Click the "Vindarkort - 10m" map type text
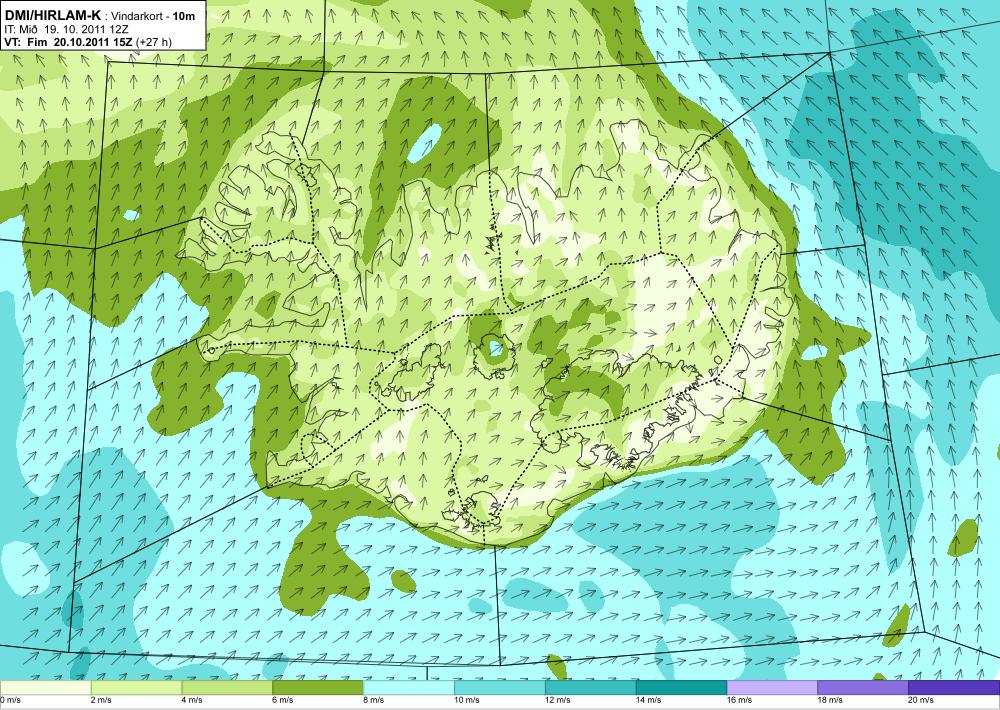 pyautogui.click(x=153, y=16)
